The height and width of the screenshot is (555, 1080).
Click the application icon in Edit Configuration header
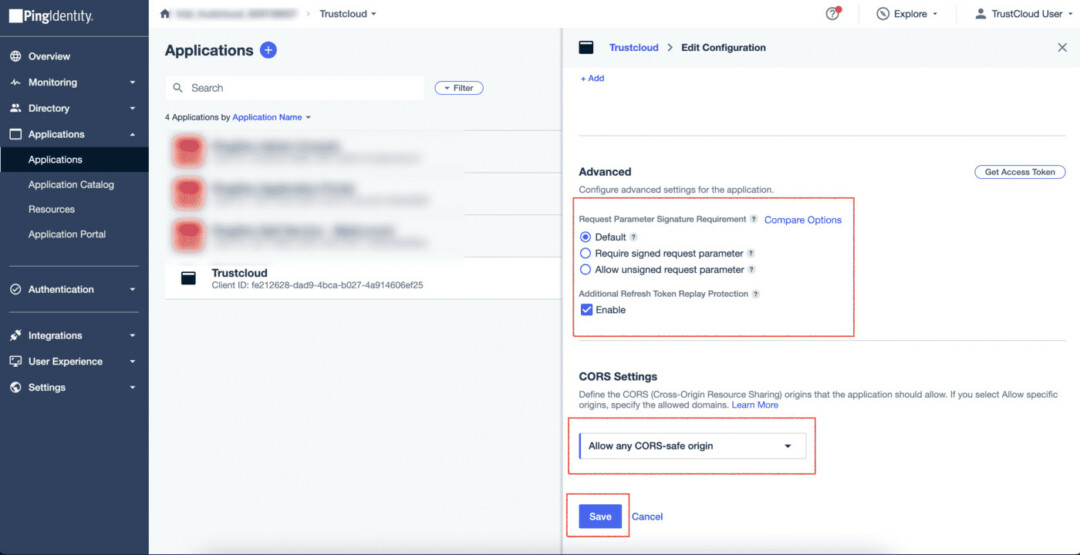pos(586,48)
